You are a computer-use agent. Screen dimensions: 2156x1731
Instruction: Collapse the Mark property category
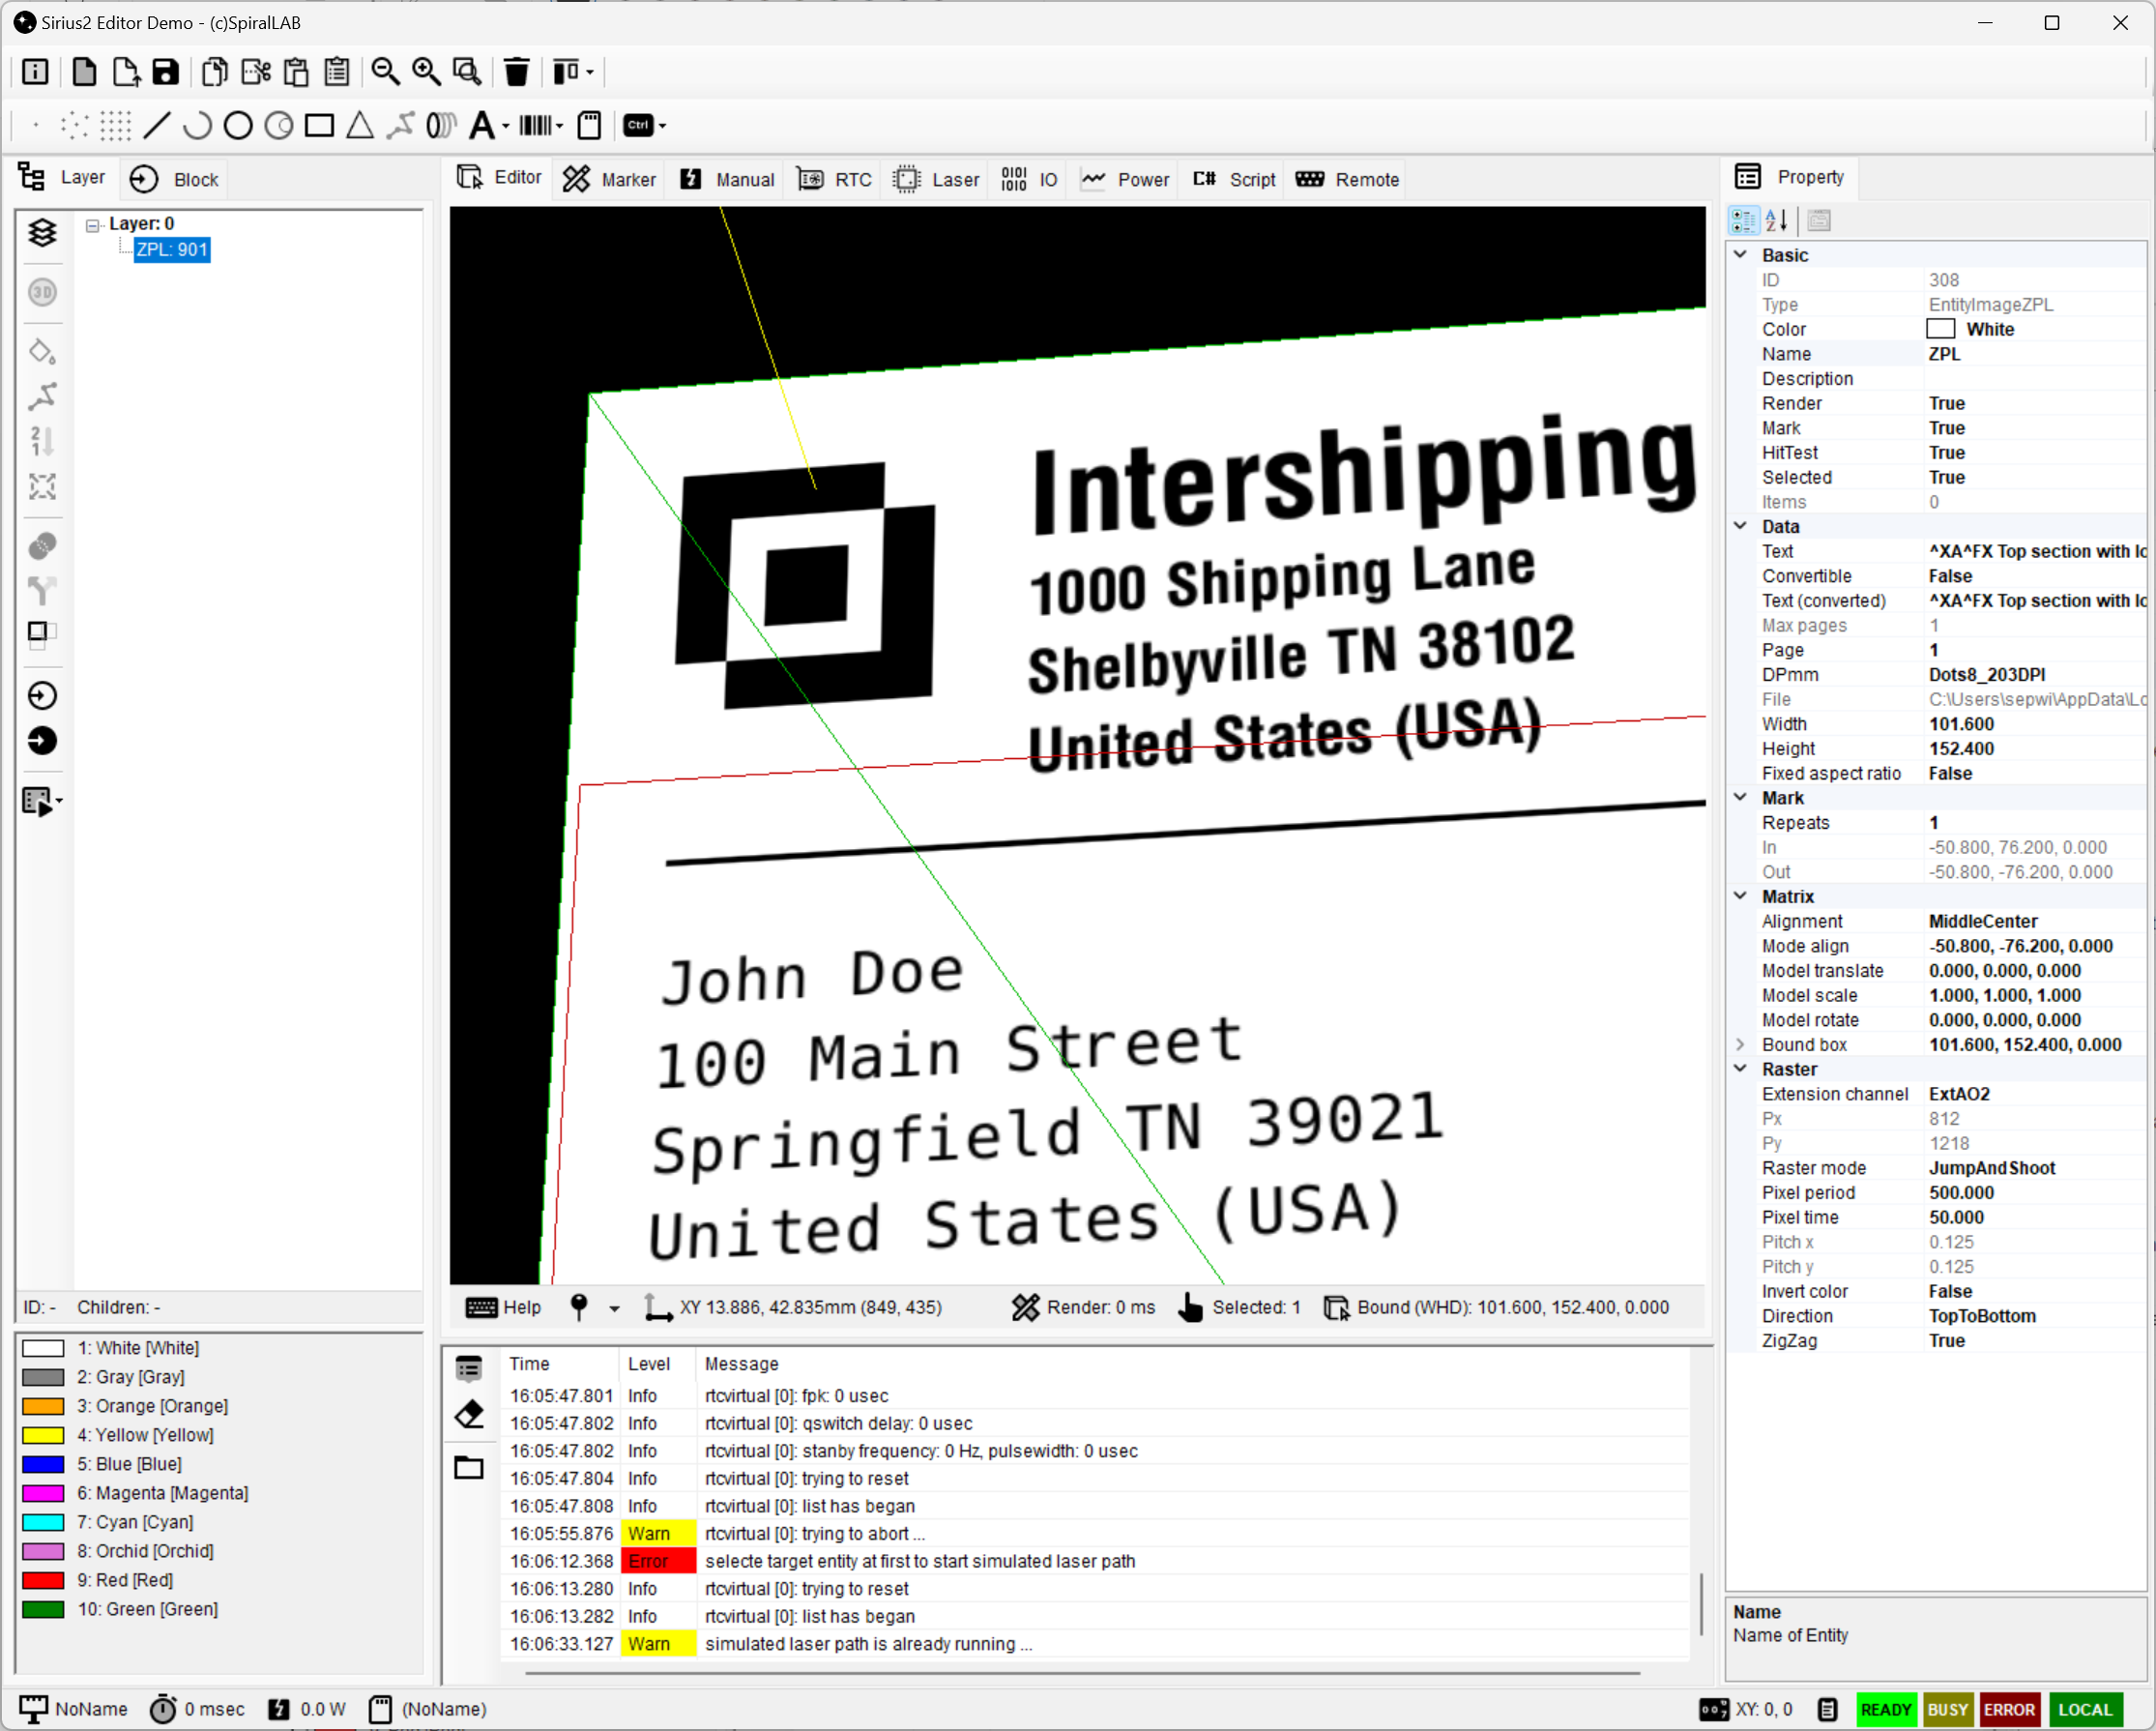pos(1741,798)
